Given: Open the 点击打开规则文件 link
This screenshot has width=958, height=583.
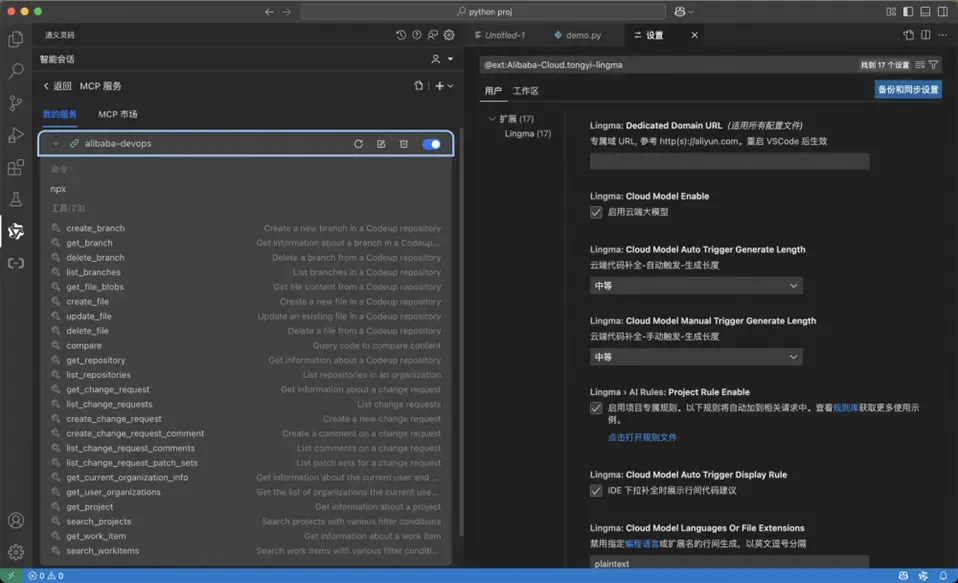Looking at the screenshot, I should point(642,438).
